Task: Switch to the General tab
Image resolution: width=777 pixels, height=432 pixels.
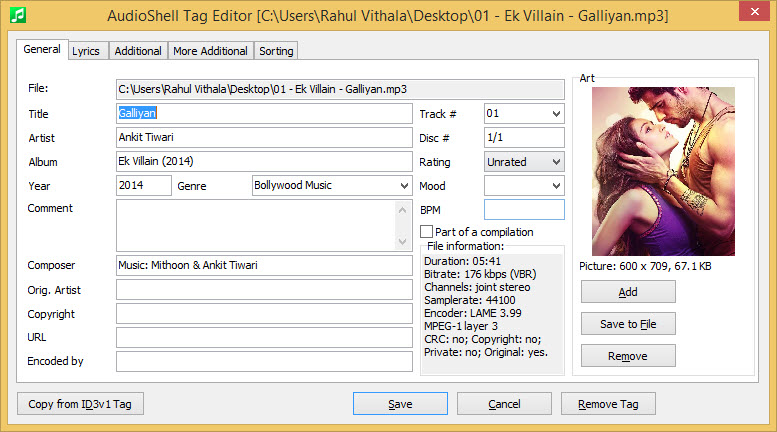Action: coord(42,50)
